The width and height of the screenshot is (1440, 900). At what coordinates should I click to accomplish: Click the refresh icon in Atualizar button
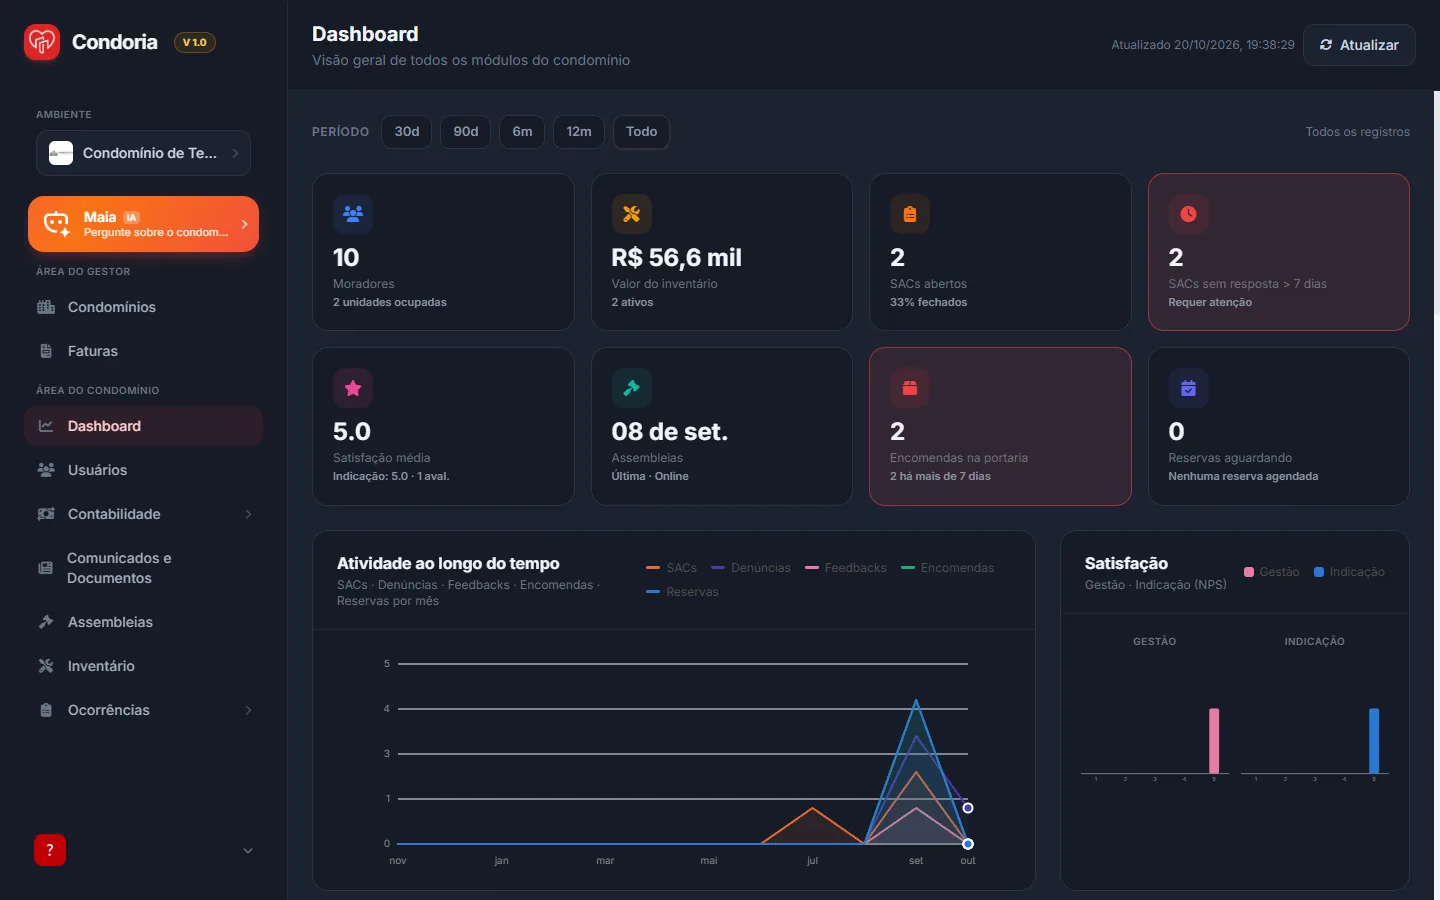point(1326,45)
